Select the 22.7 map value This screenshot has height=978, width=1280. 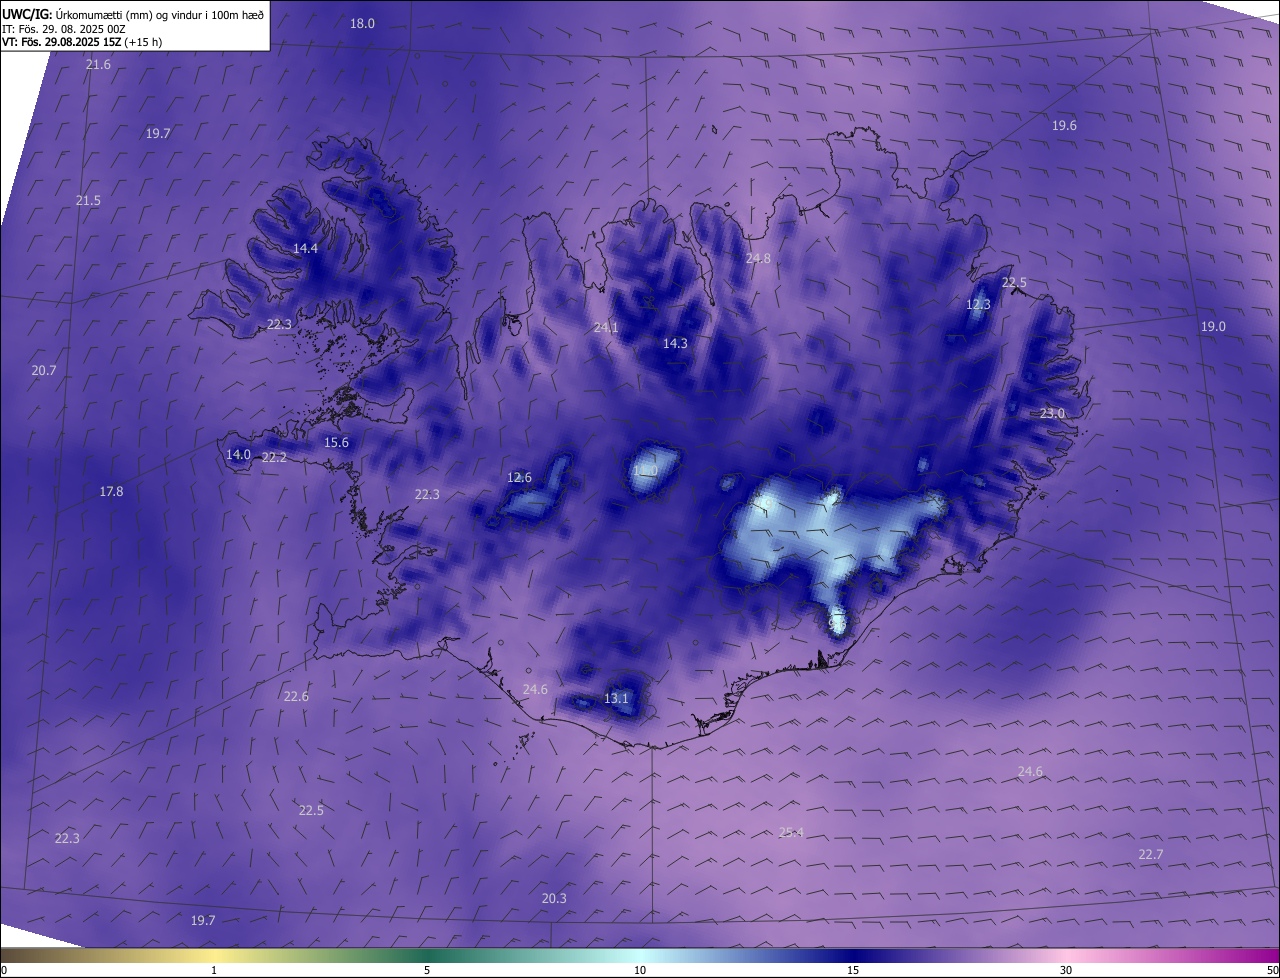1151,853
